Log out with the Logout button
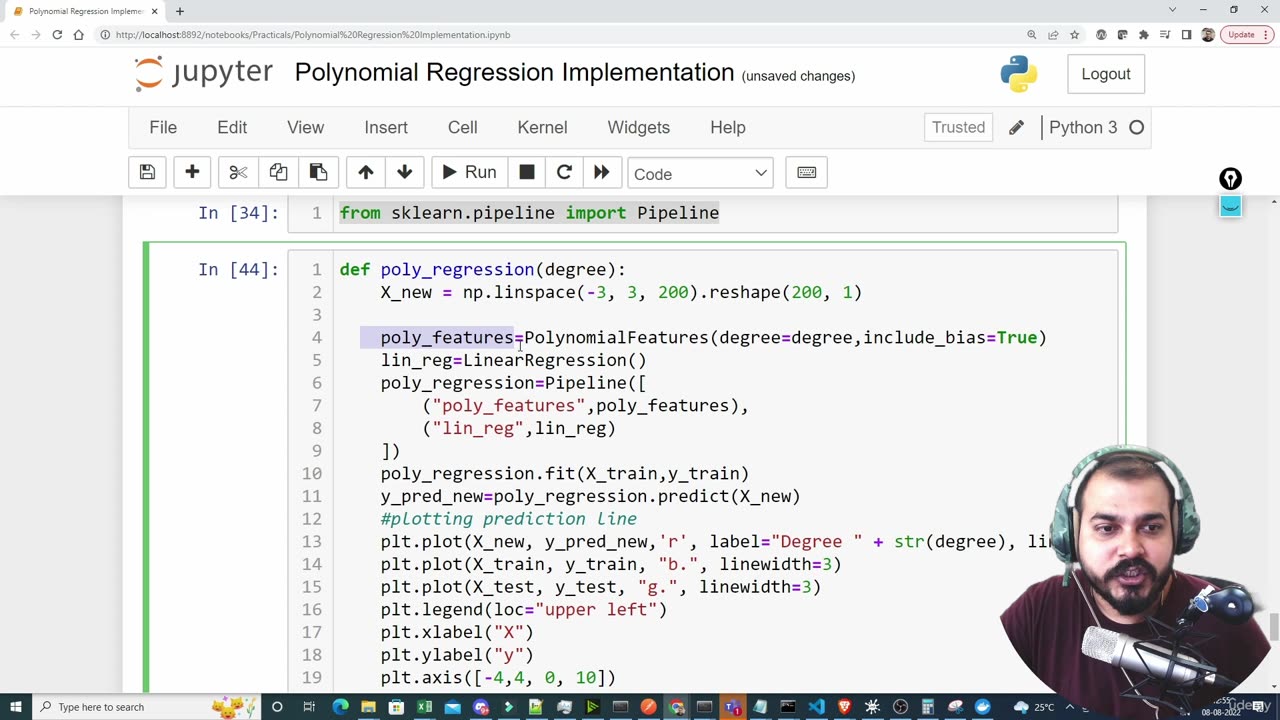 pos(1106,74)
